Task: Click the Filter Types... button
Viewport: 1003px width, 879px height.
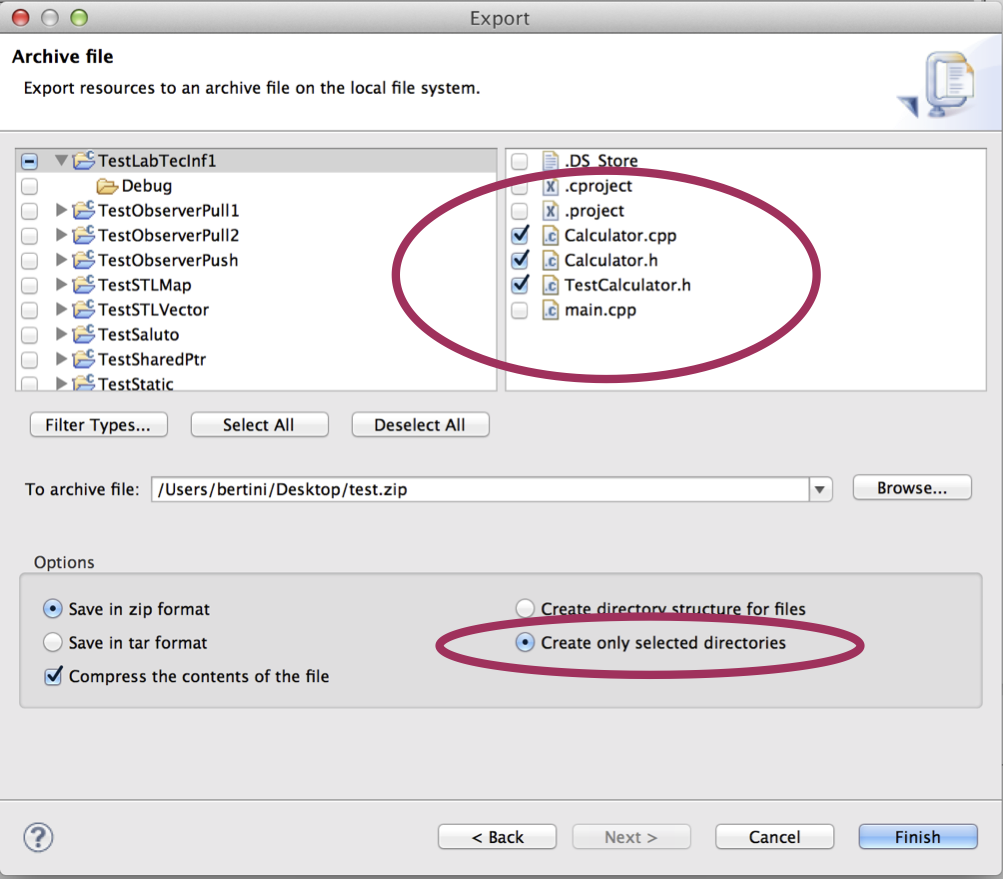Action: click(x=99, y=425)
